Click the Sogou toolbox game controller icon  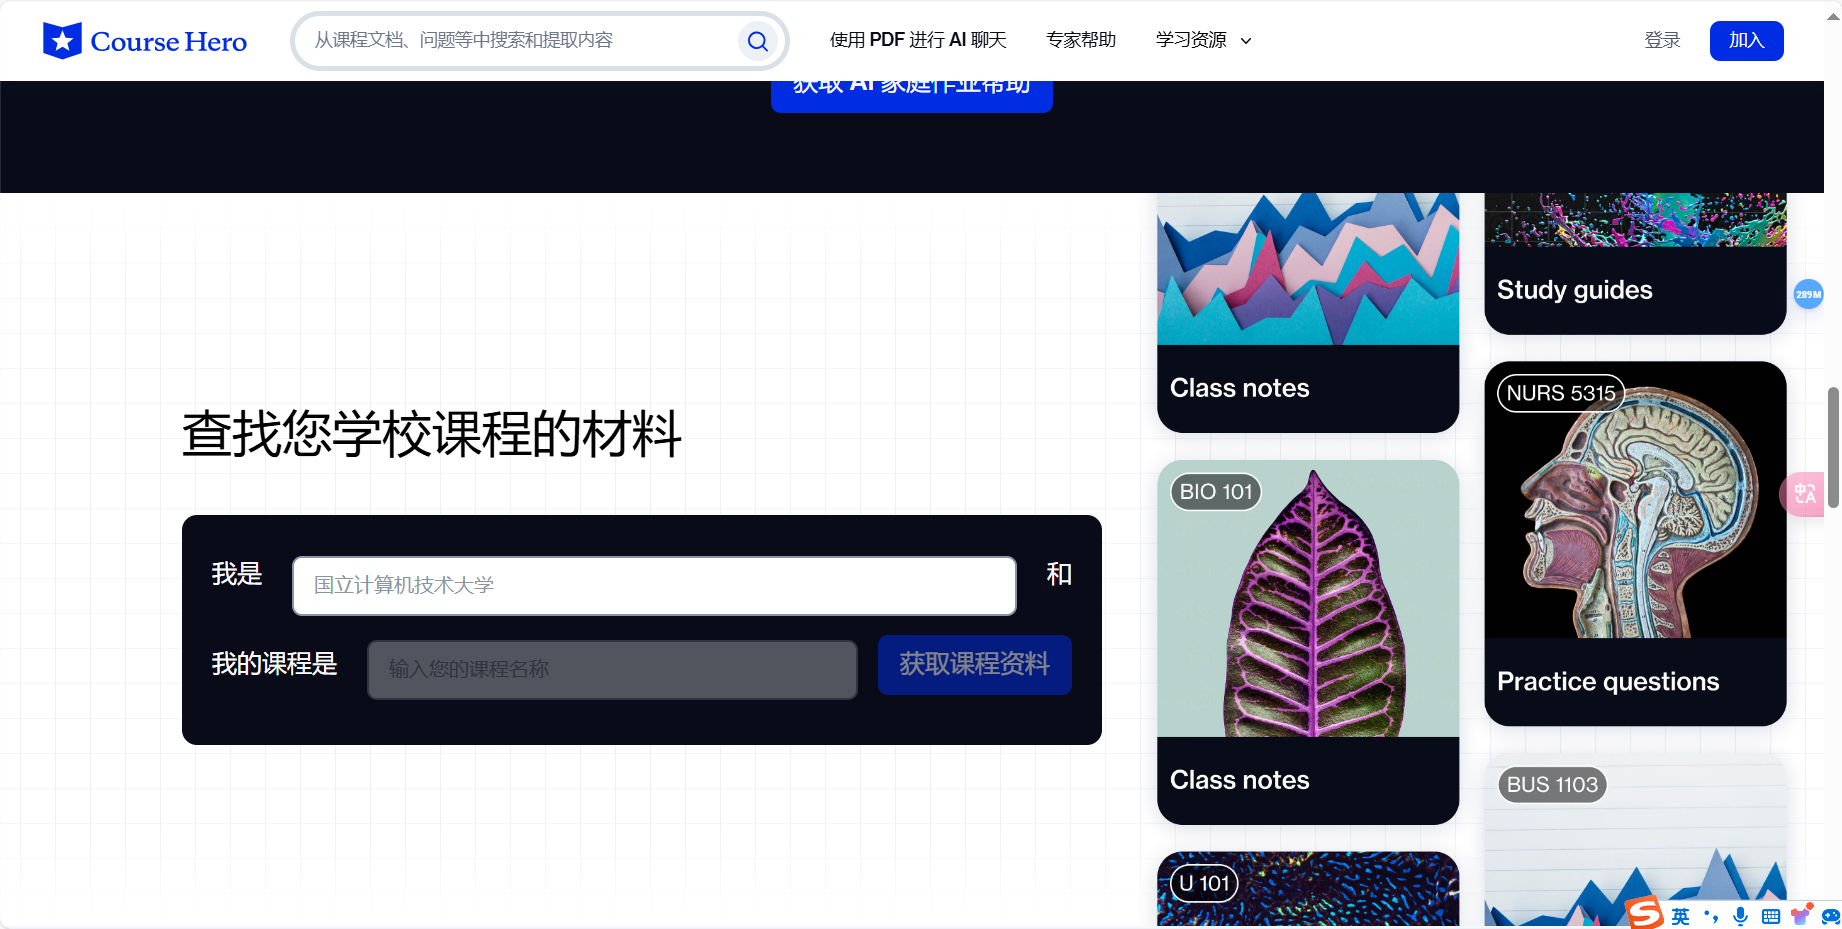(1833, 917)
